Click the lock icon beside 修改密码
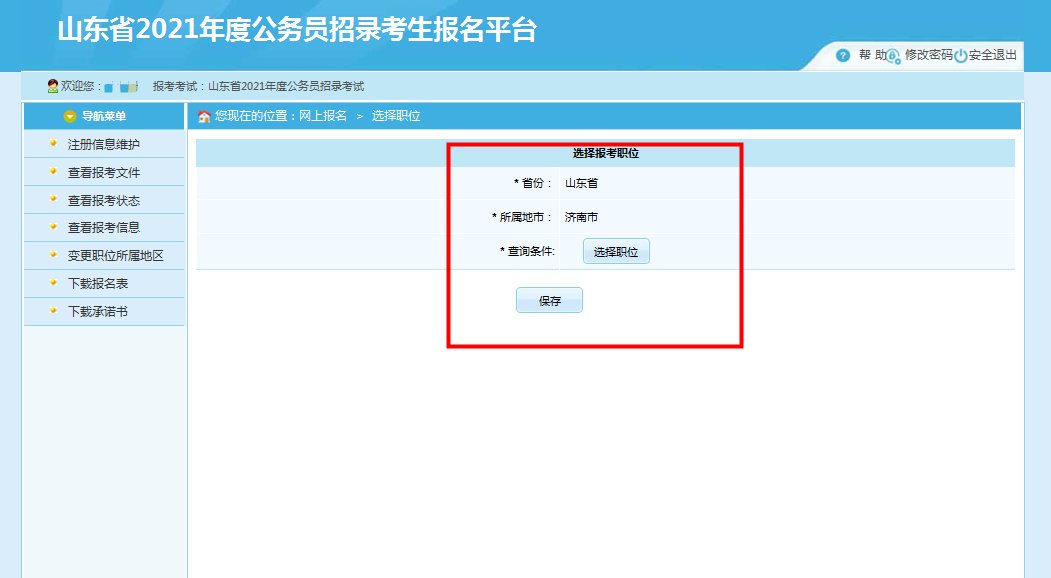The image size is (1051, 578). pyautogui.click(x=893, y=56)
